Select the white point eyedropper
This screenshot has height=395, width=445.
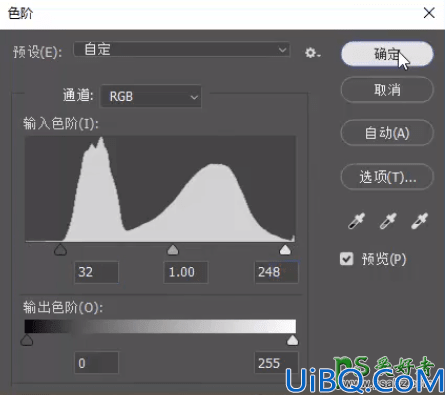pos(419,221)
